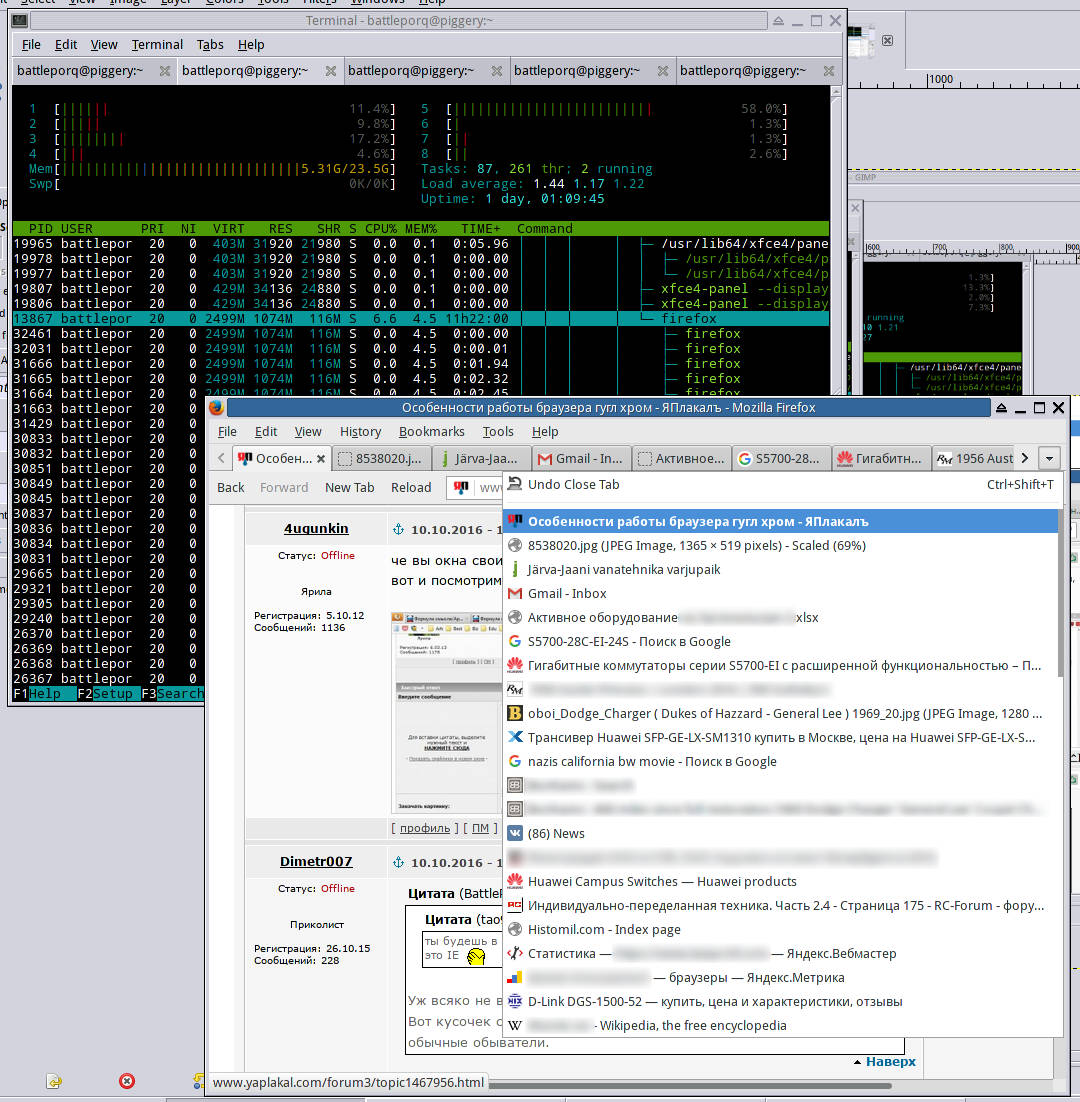Click the RC-Forum icon in tab list
This screenshot has width=1080, height=1102.
point(515,905)
